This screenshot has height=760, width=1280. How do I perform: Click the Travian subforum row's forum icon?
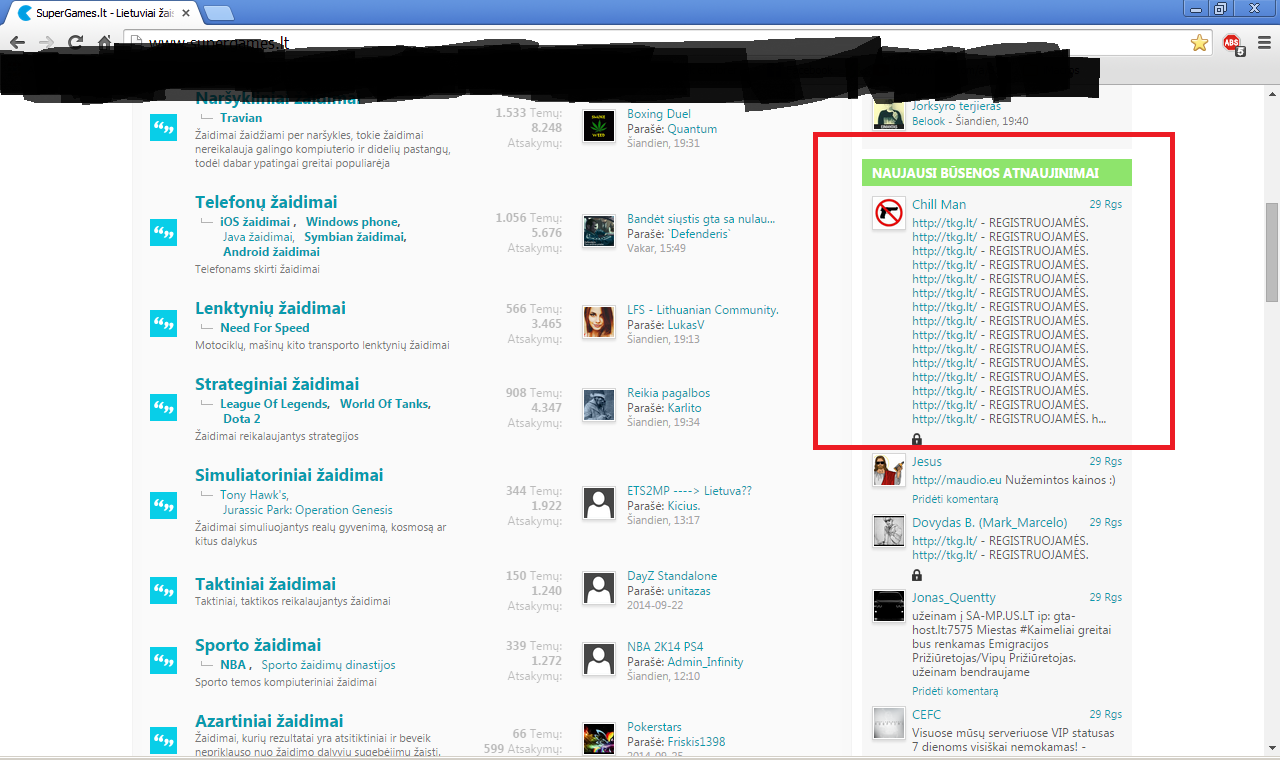163,128
